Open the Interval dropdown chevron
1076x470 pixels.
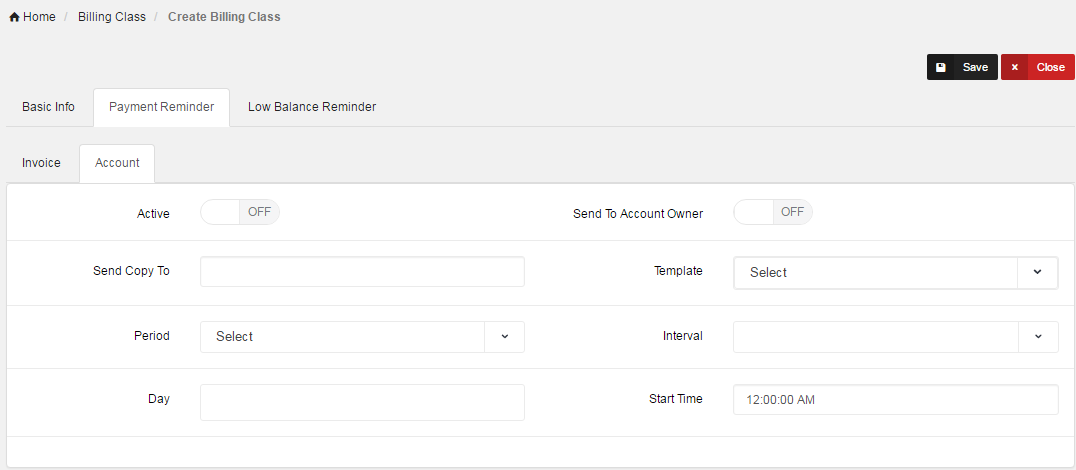click(x=1037, y=337)
